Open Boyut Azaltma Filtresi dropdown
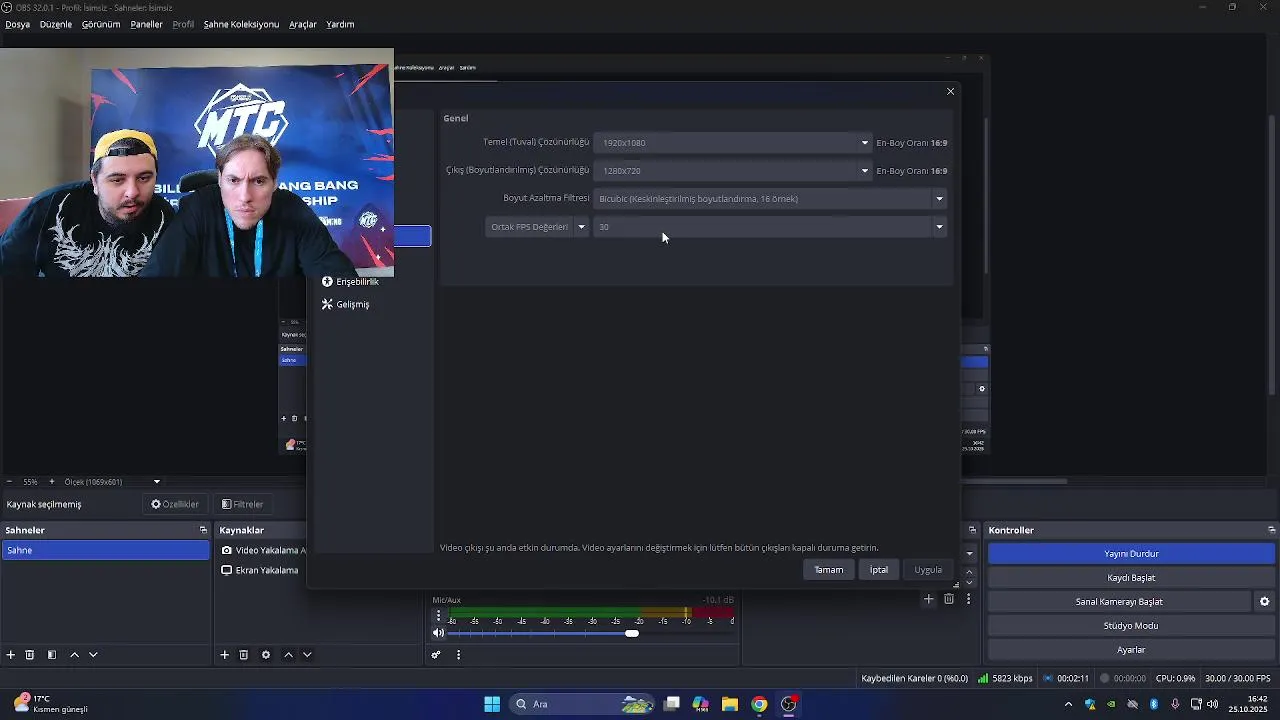This screenshot has height=720, width=1280. click(770, 199)
